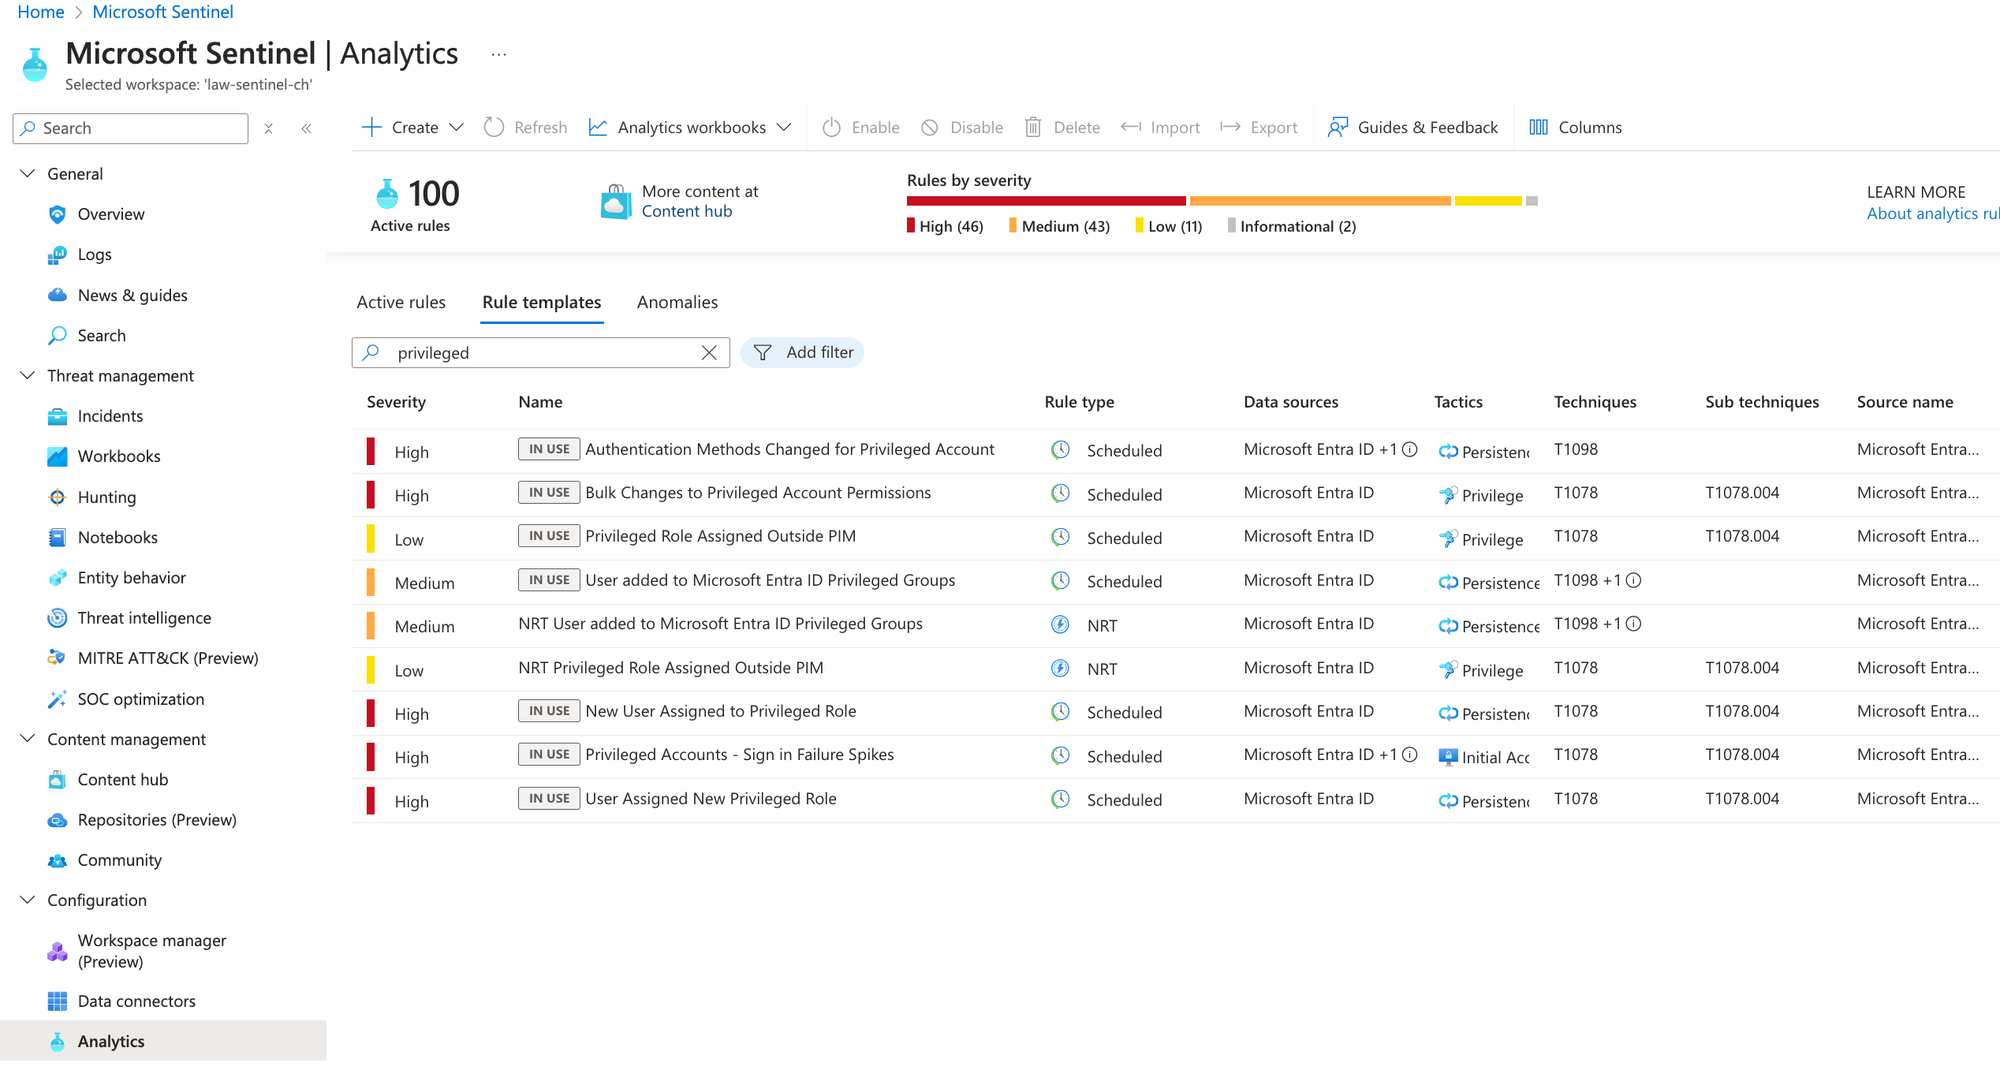Open the more options ellipsis menu
This screenshot has height=1069, width=2000.
click(x=499, y=54)
